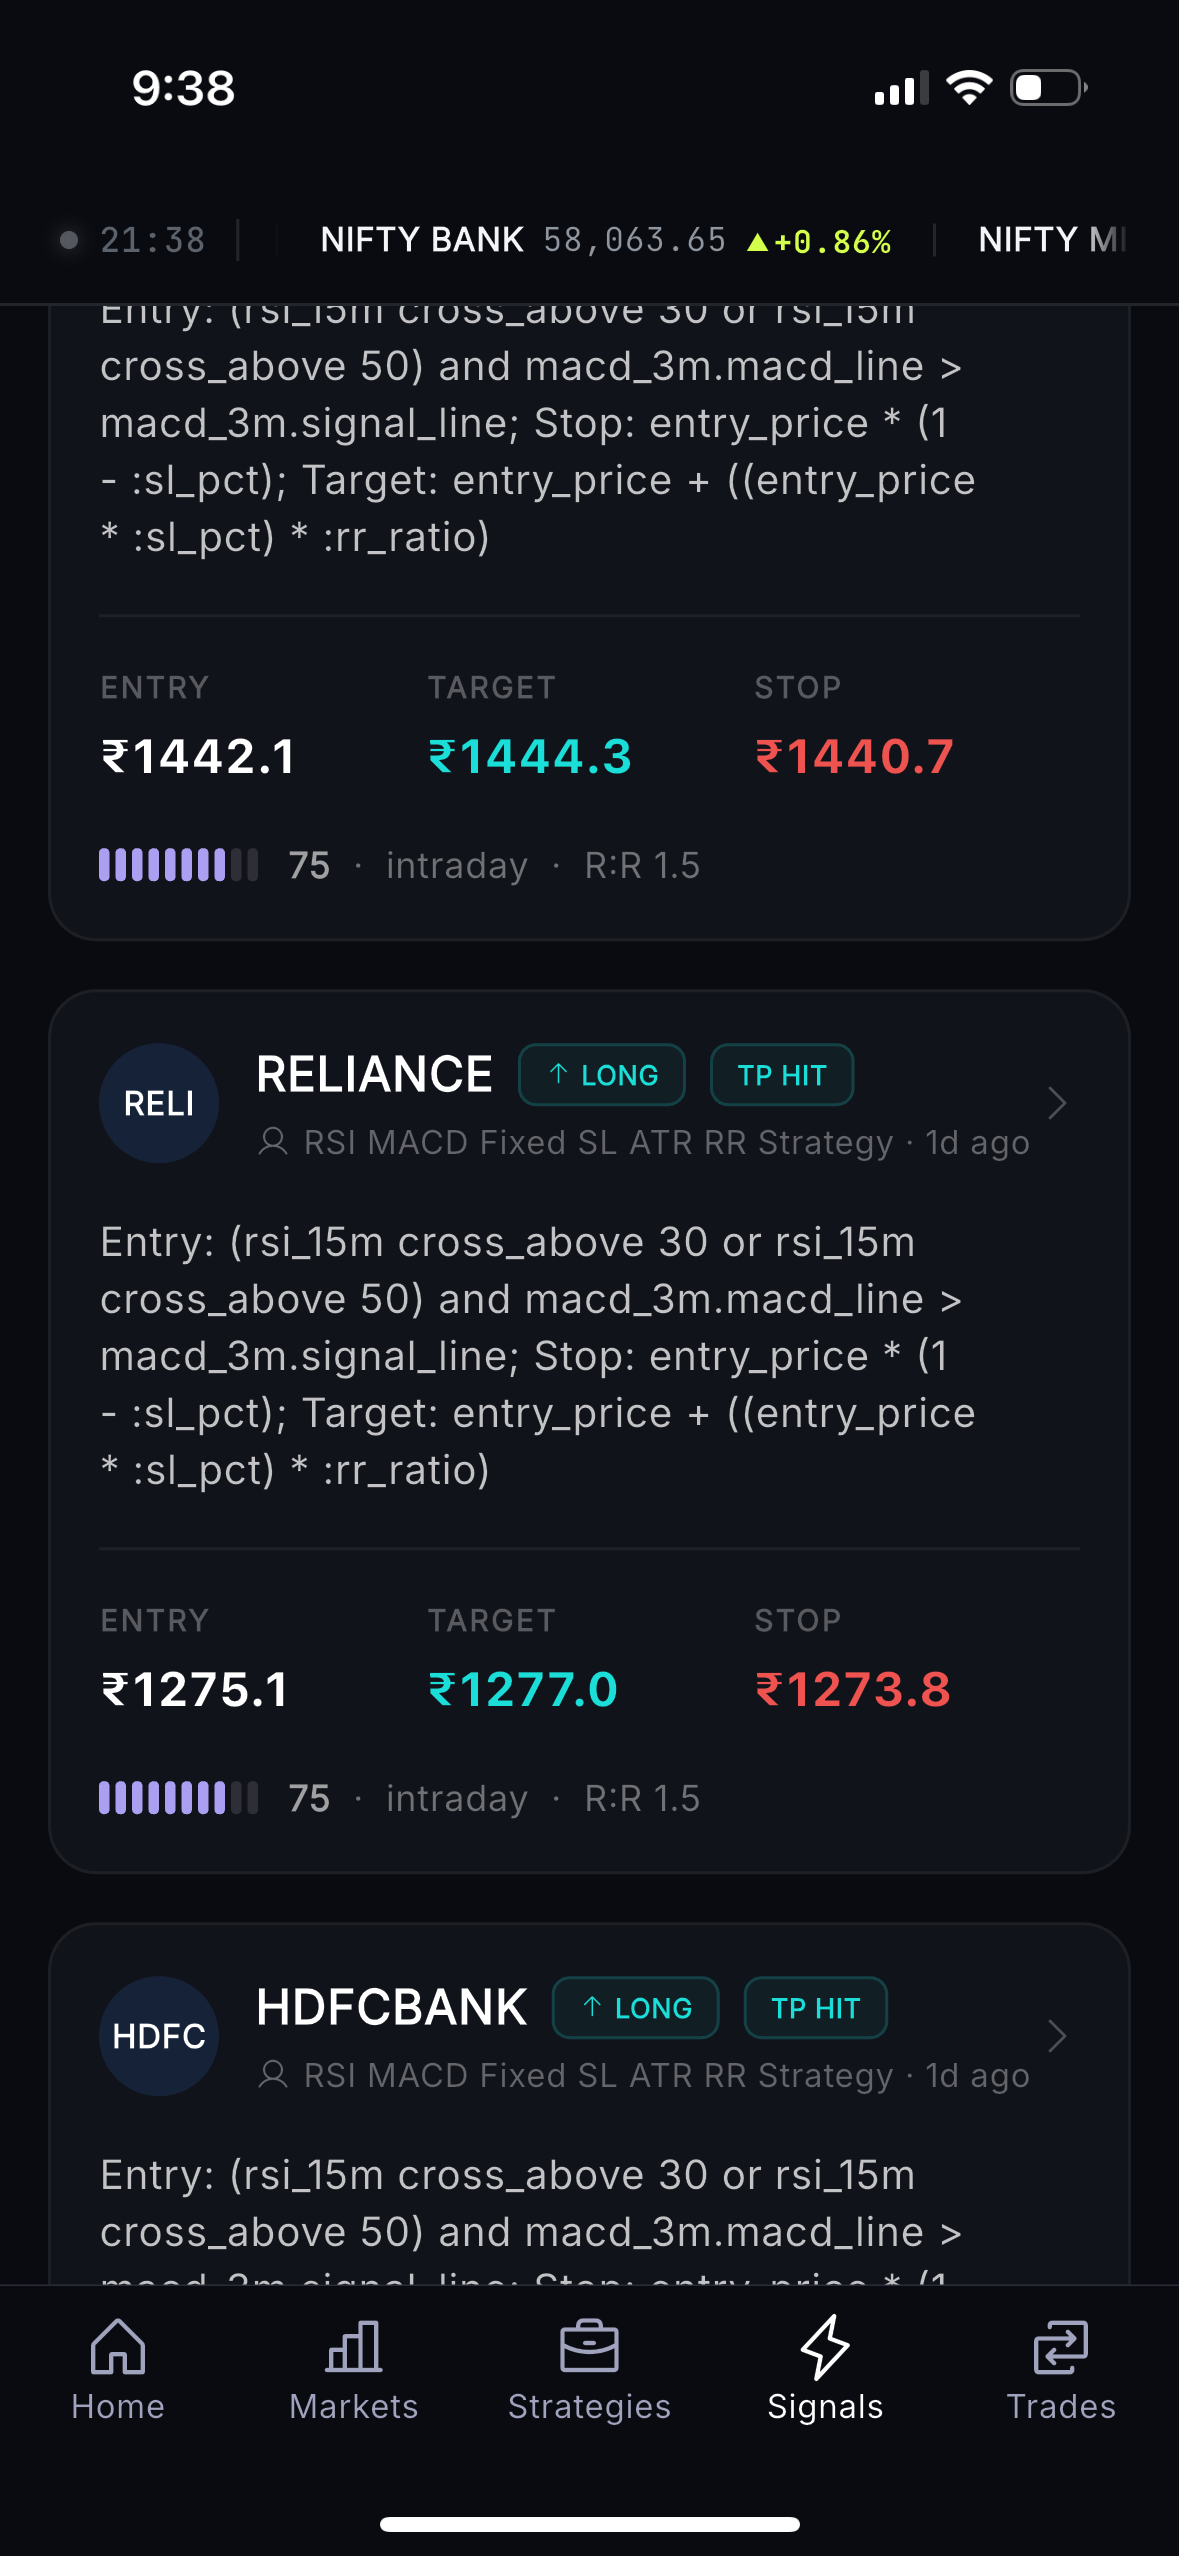Expand HDFCBANK signal details chevron
The image size is (1179, 2556).
pos(1056,2036)
